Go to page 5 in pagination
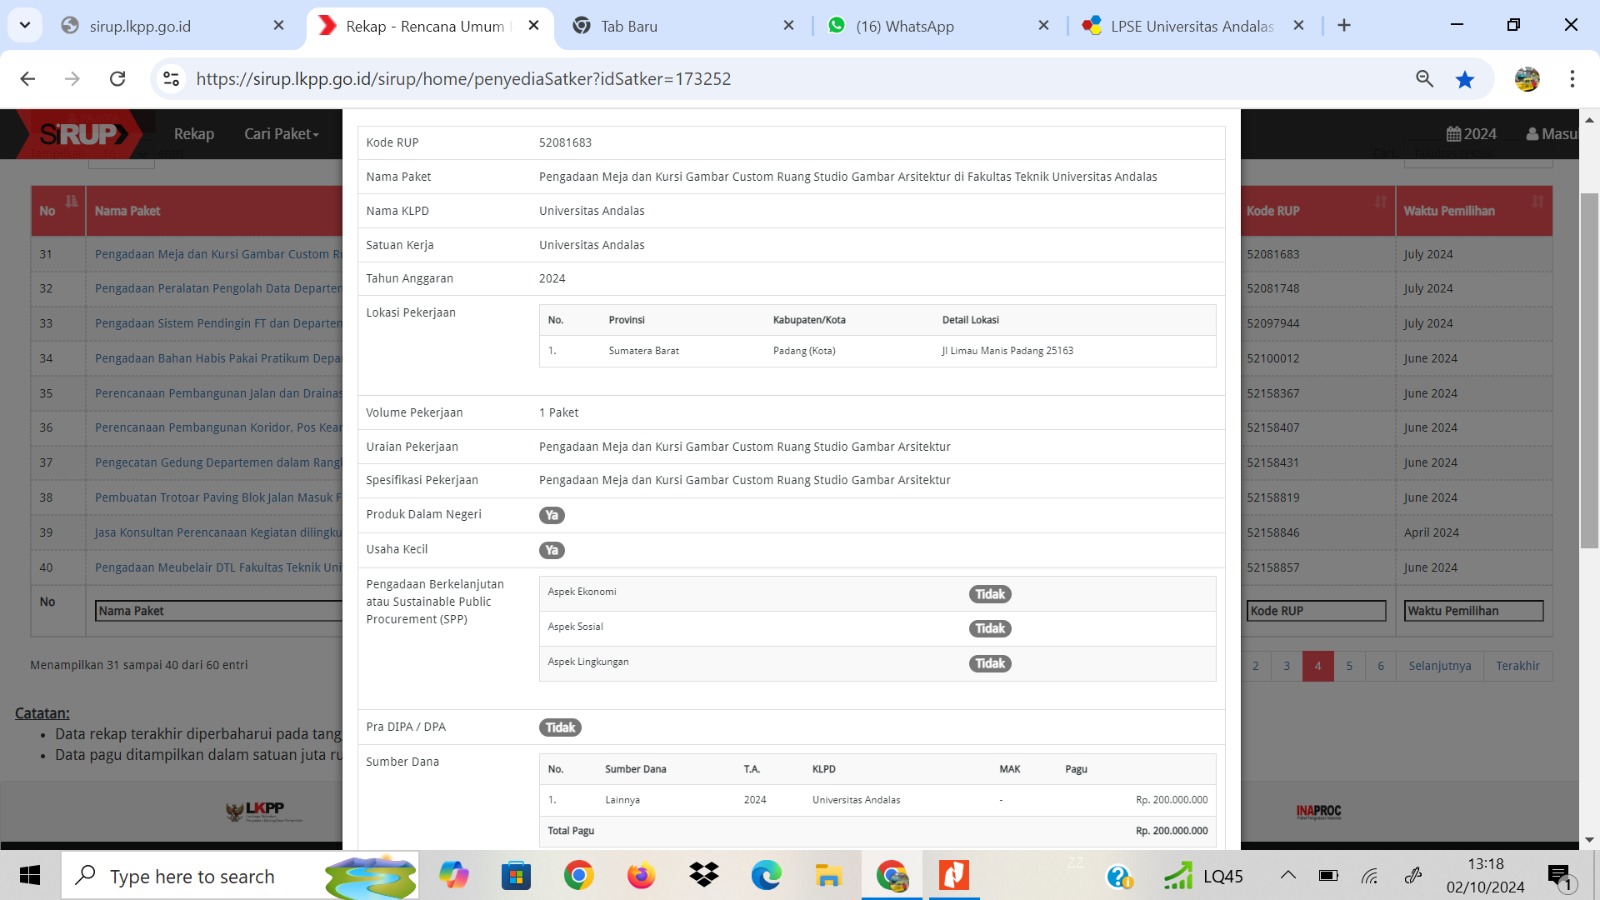 1349,666
